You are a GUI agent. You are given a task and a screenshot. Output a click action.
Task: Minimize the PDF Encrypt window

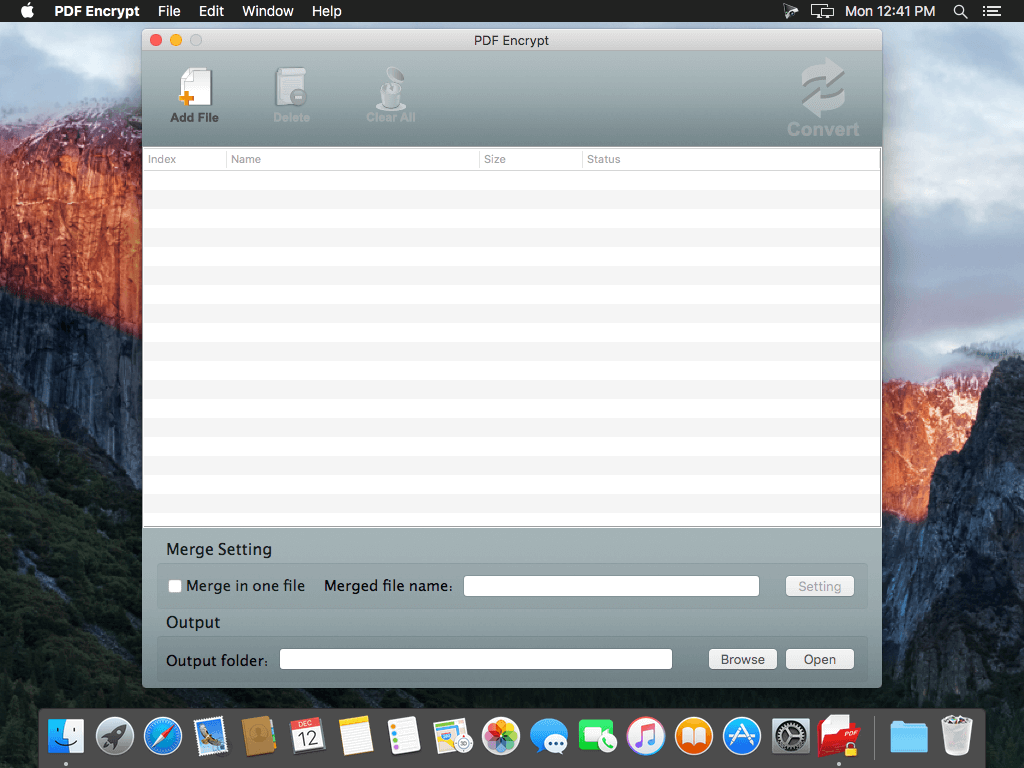(176, 40)
